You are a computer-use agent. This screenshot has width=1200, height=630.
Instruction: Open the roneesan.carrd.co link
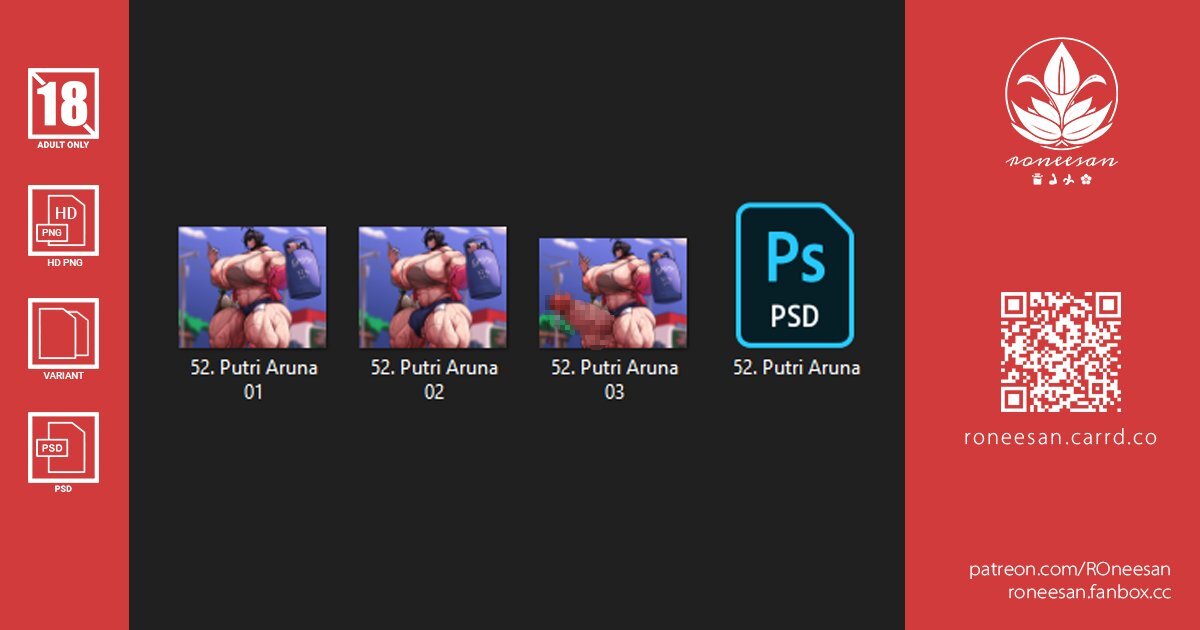(1061, 437)
